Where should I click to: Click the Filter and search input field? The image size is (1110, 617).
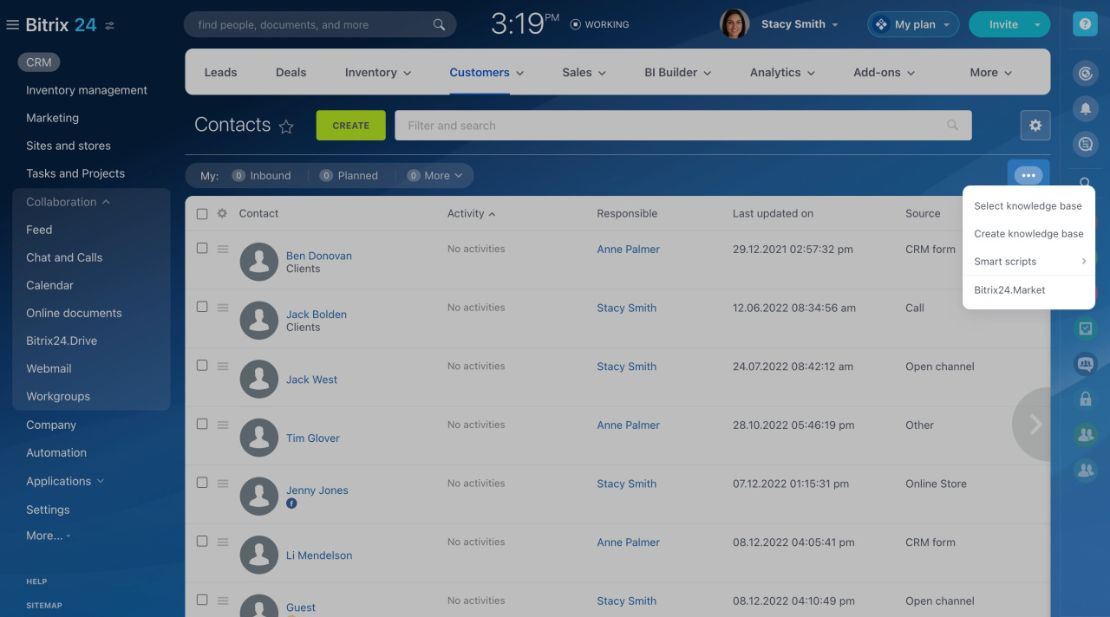[x=682, y=125]
